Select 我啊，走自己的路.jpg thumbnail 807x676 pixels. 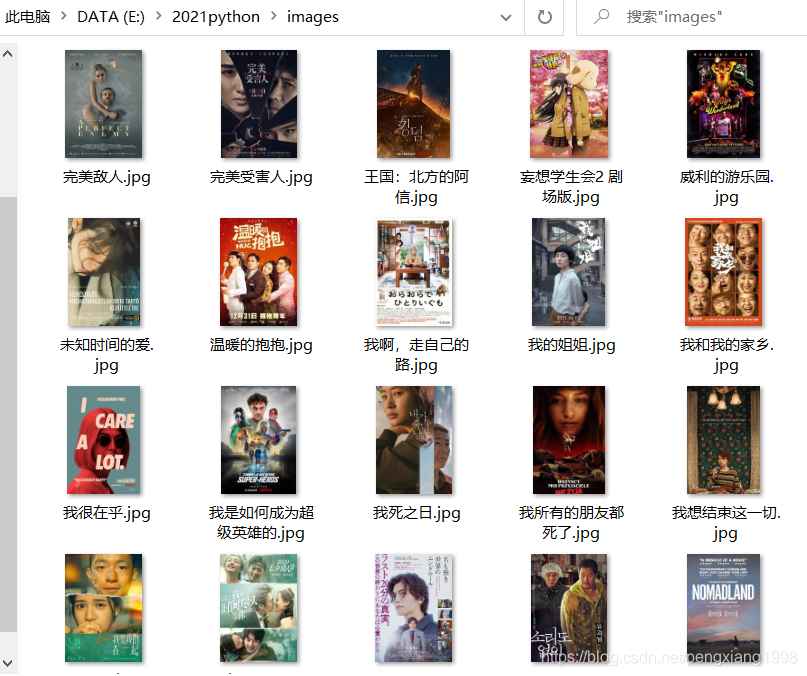[414, 272]
